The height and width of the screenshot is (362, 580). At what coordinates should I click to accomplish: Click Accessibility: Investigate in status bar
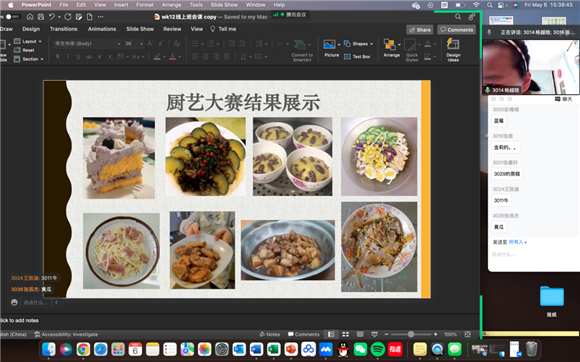click(66, 334)
